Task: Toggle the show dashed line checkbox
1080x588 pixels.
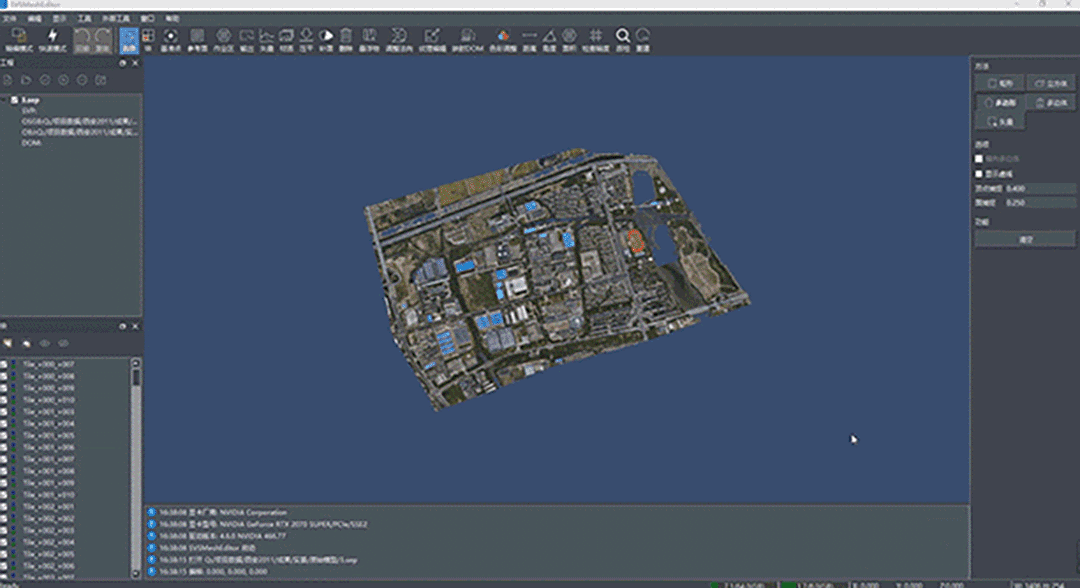Action: click(980, 173)
